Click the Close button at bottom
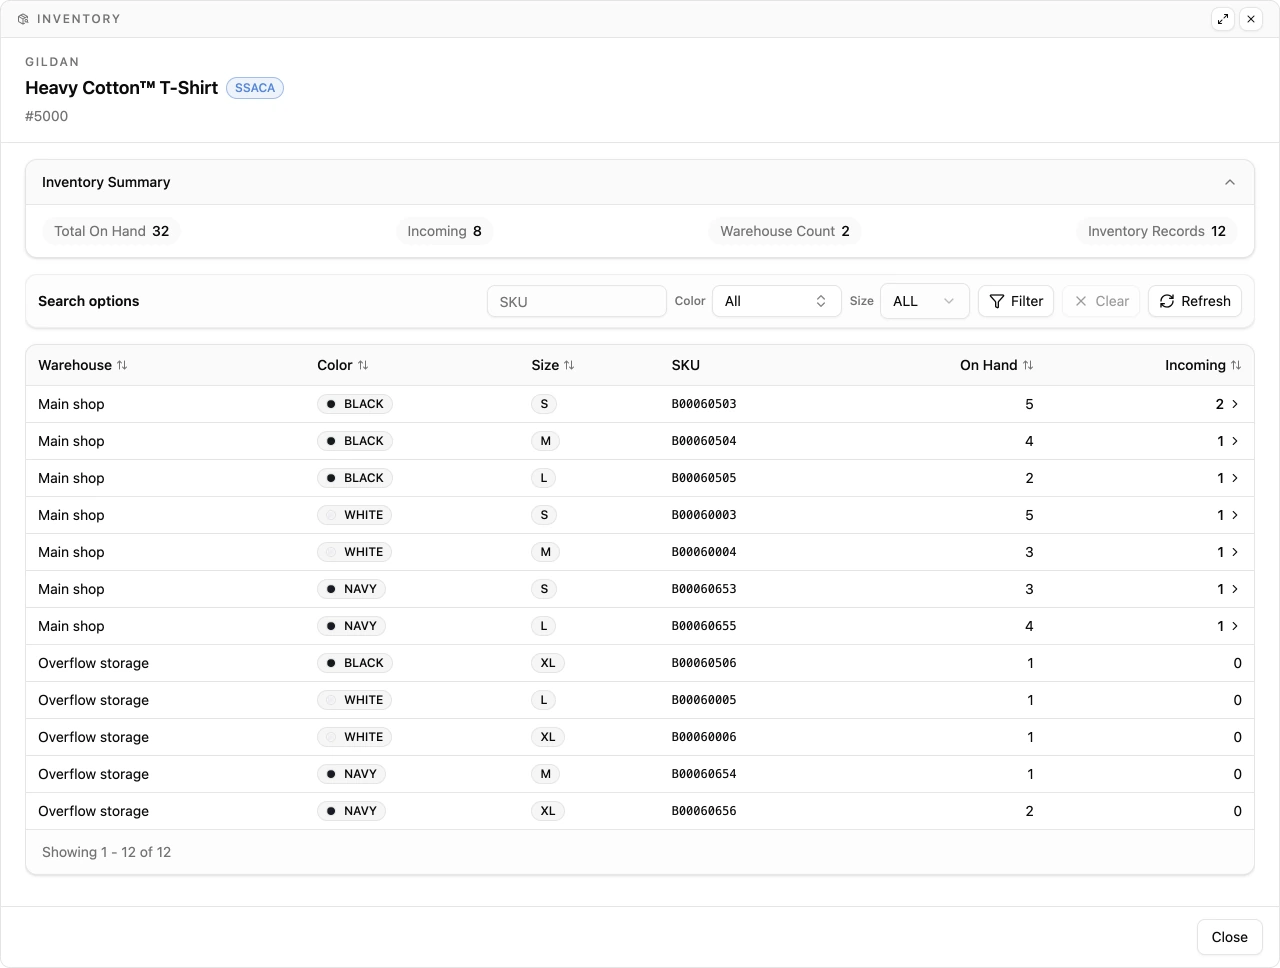1280x968 pixels. (x=1229, y=937)
